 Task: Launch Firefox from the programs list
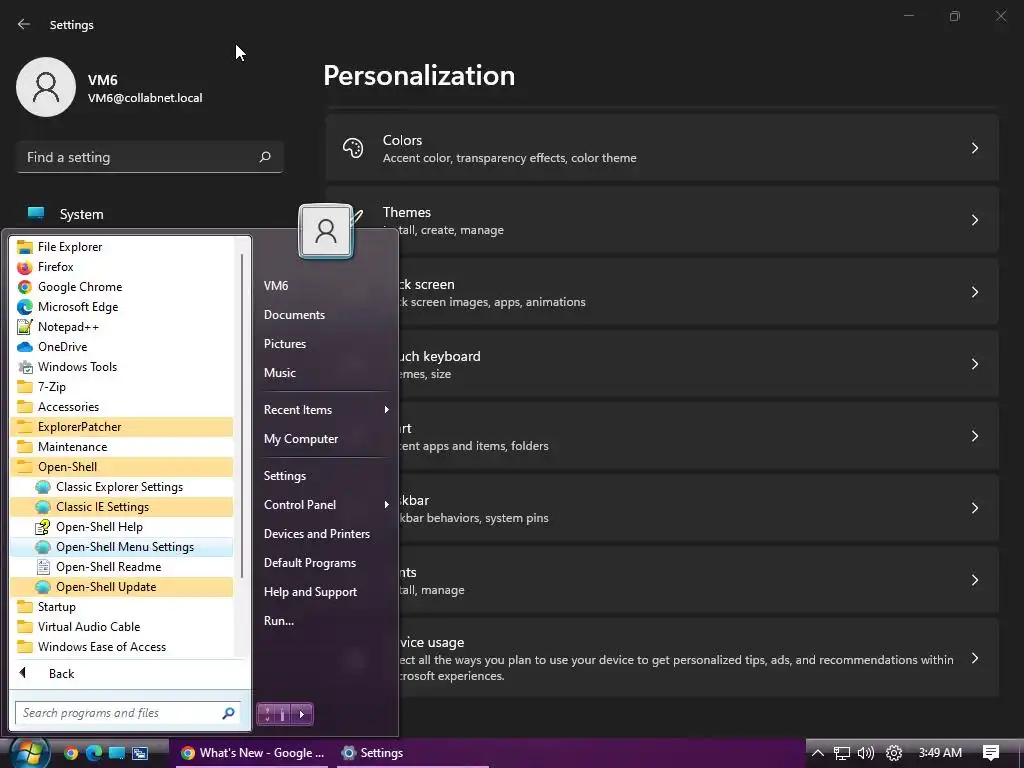[x=122, y=267]
